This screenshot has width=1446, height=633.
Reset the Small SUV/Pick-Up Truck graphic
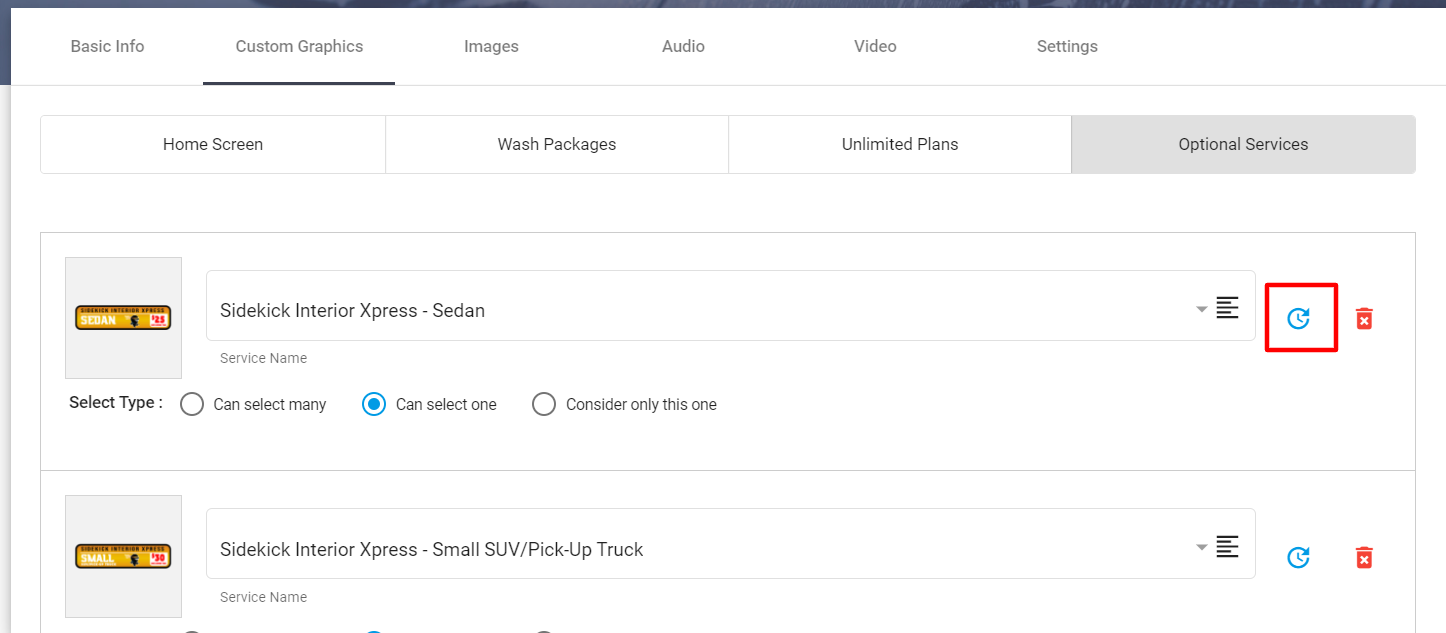point(1297,557)
